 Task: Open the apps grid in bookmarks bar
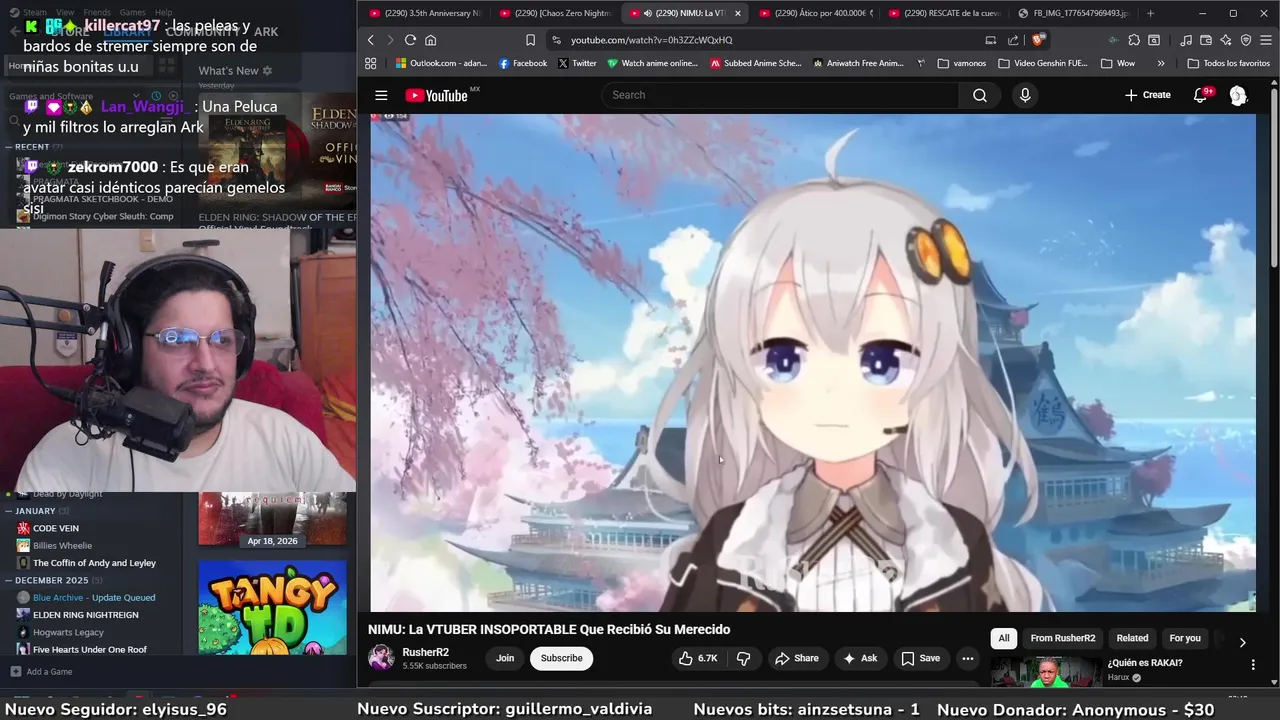click(371, 63)
